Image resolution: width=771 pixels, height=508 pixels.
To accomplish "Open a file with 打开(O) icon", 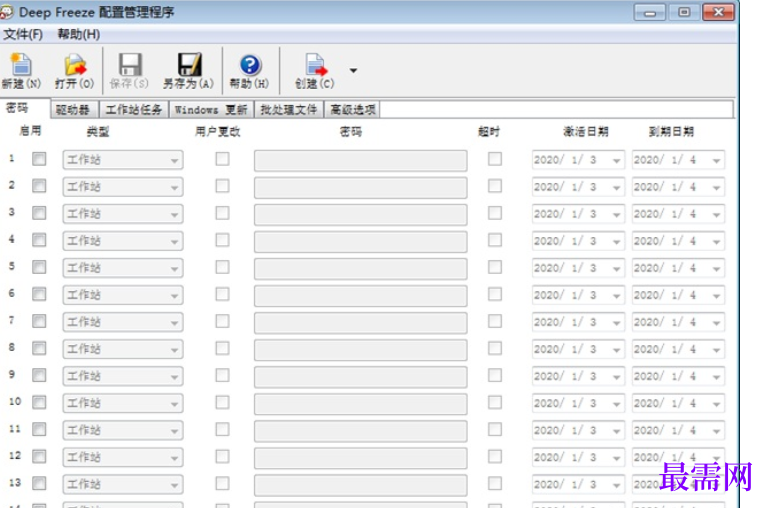I will pos(75,71).
